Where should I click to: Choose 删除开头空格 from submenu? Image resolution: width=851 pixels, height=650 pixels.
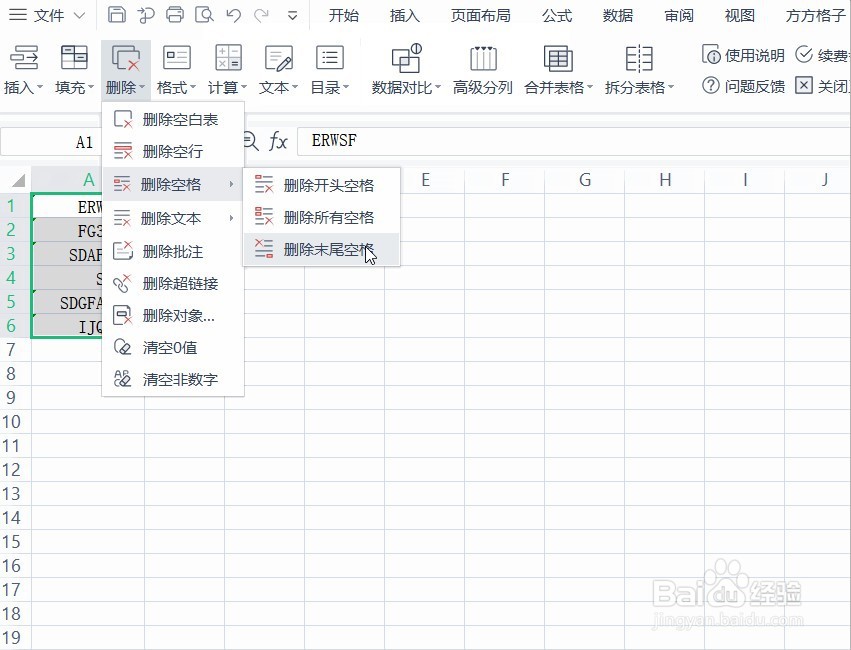tap(322, 186)
